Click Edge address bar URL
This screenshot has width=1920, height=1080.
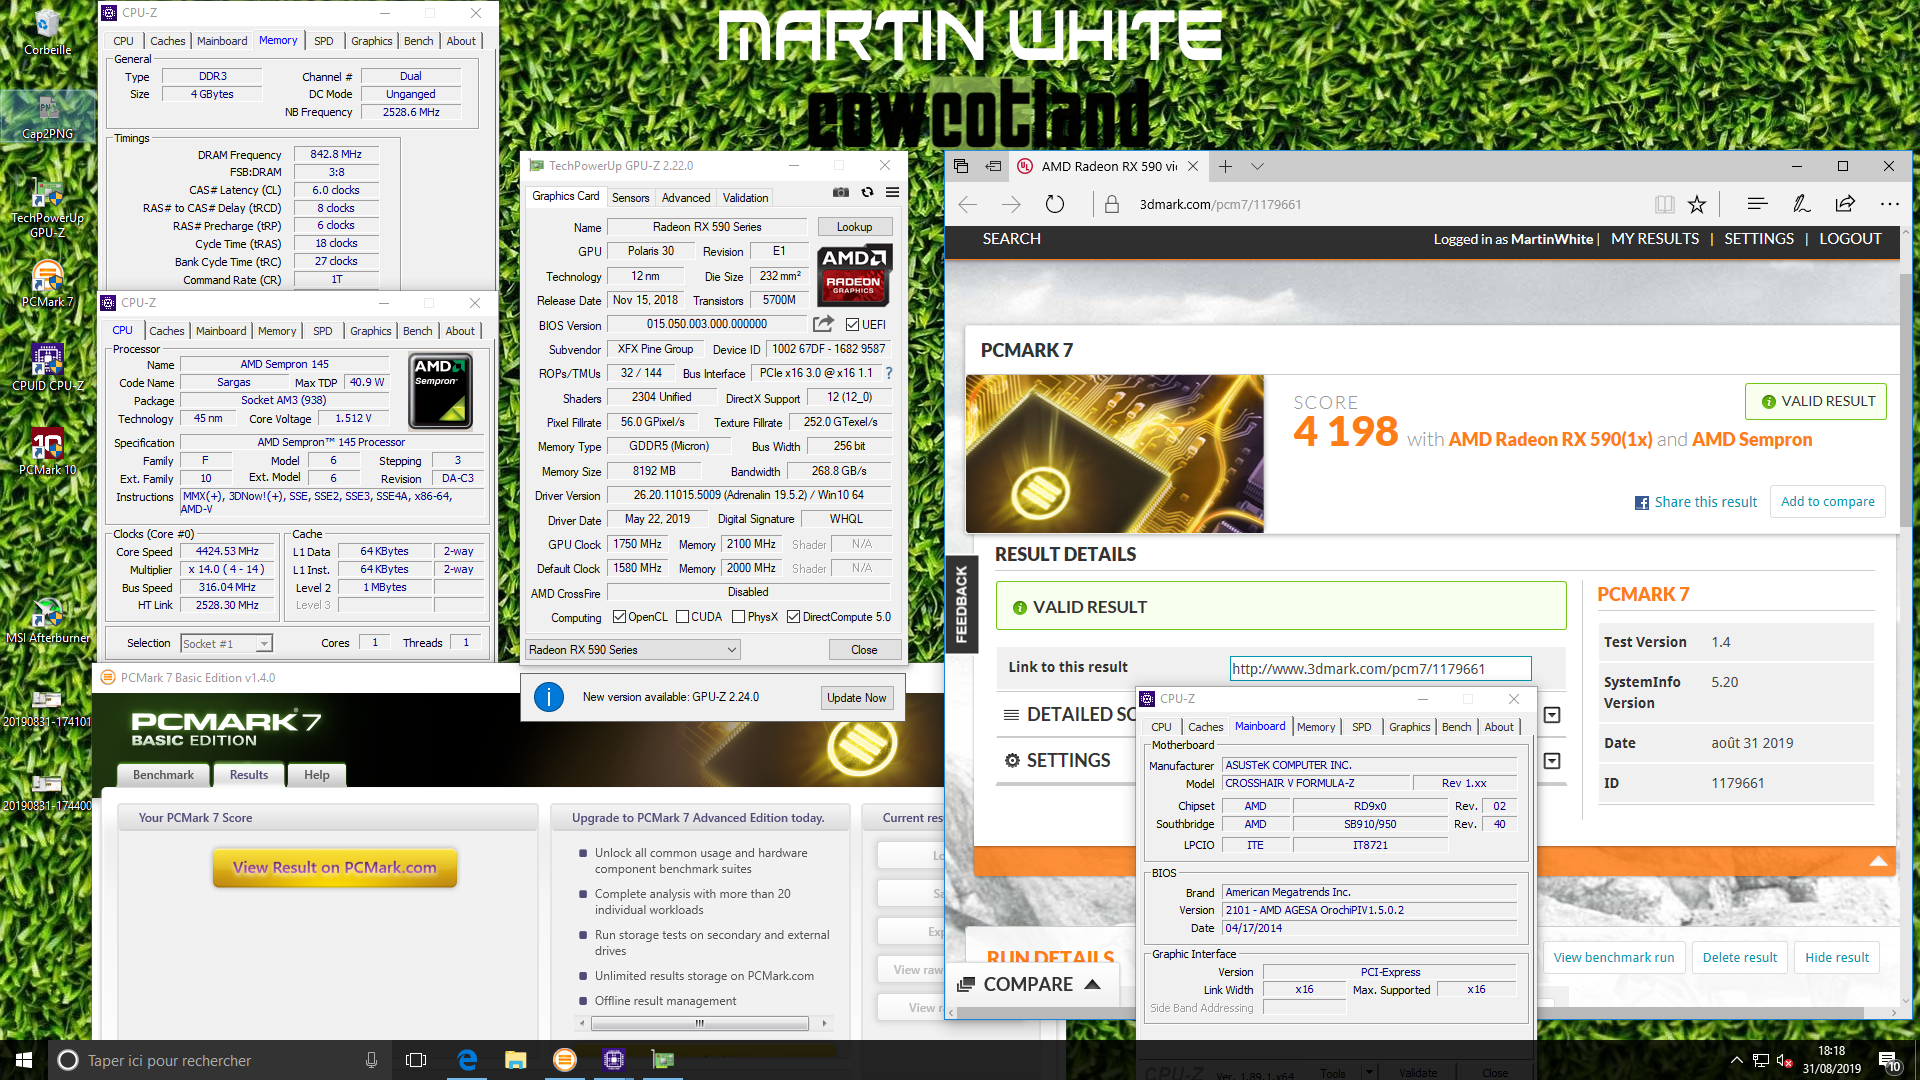pyautogui.click(x=1220, y=204)
